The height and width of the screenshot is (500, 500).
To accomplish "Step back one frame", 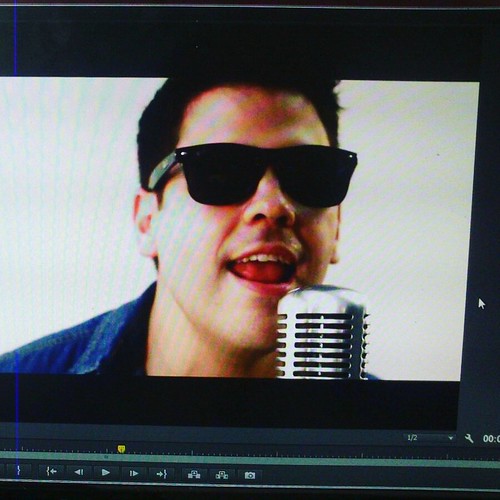I will (x=79, y=472).
